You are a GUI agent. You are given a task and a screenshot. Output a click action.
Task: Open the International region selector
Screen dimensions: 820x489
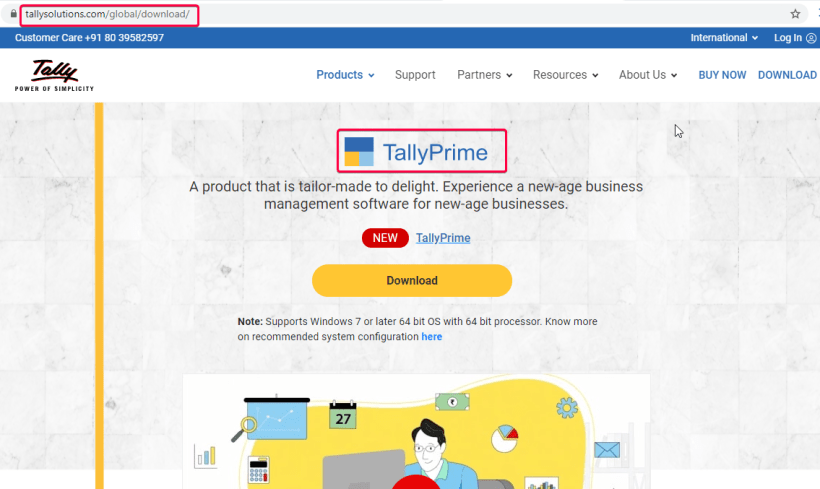(724, 38)
